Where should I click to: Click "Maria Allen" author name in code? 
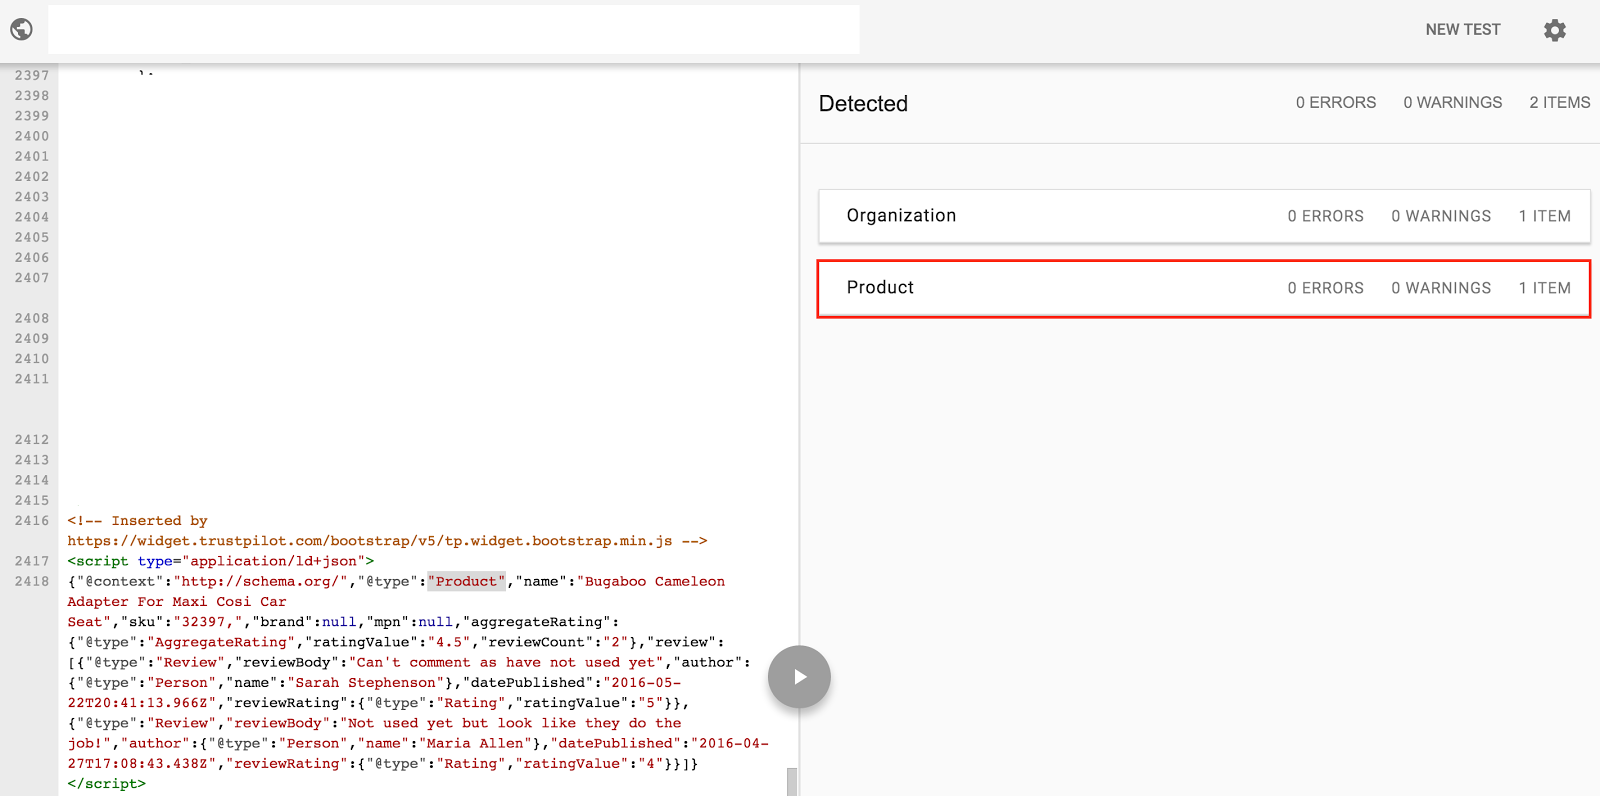pyautogui.click(x=475, y=743)
